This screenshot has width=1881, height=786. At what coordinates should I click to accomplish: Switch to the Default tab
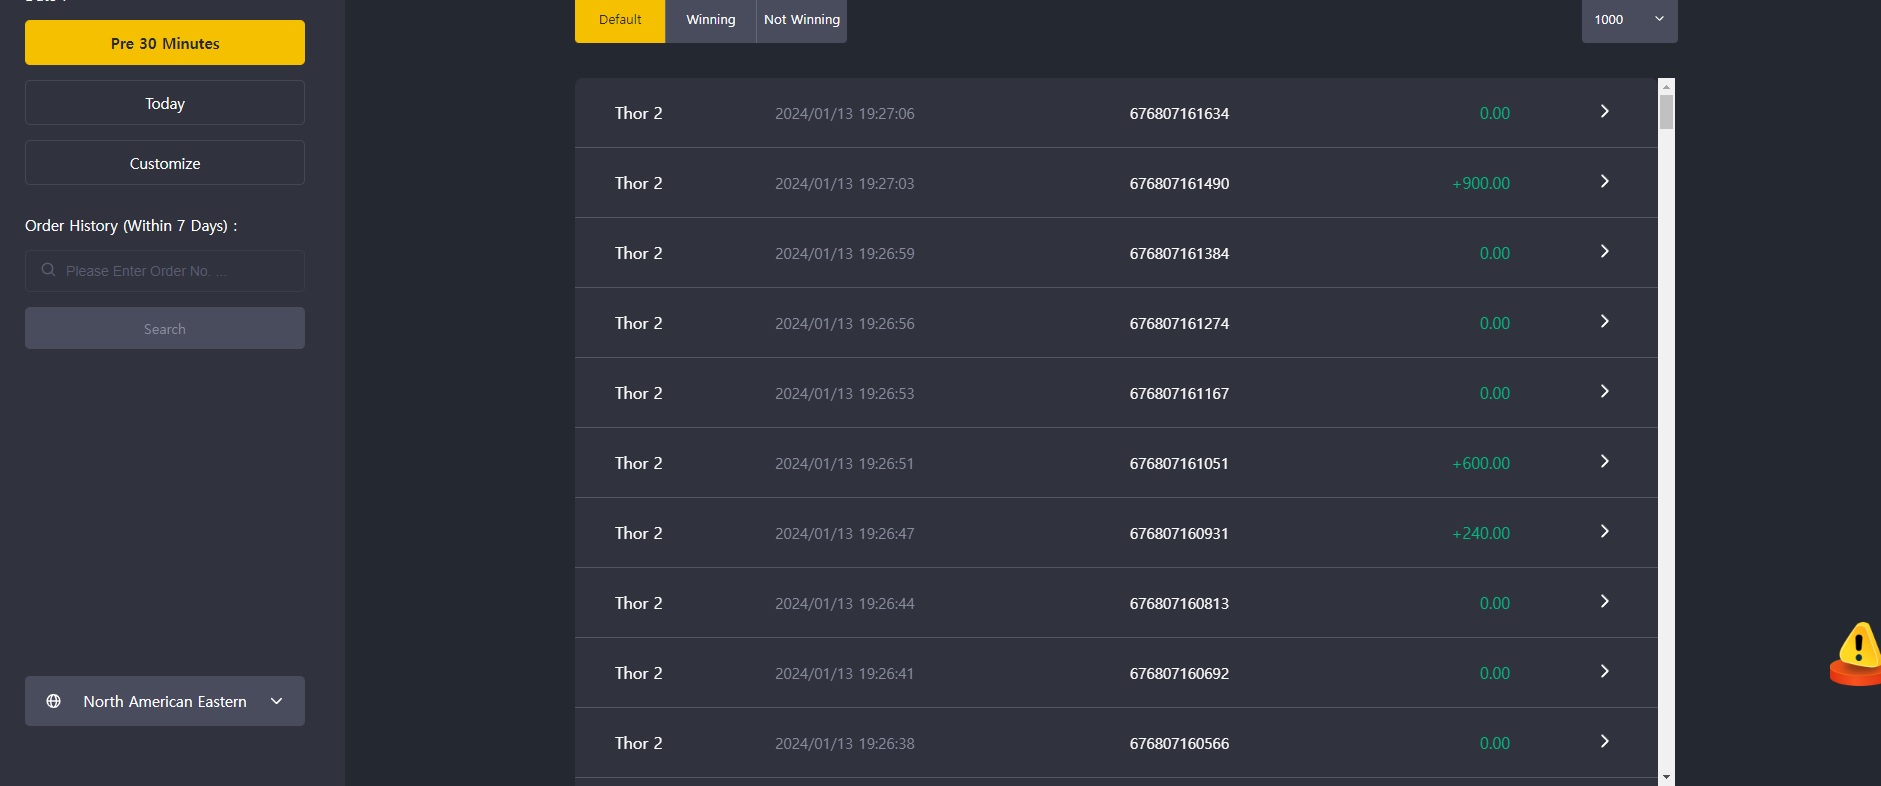620,20
